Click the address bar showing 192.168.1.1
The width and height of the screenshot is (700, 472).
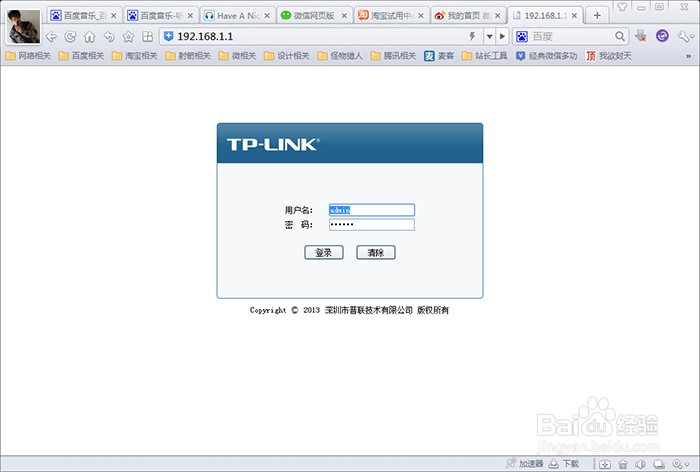tap(321, 37)
